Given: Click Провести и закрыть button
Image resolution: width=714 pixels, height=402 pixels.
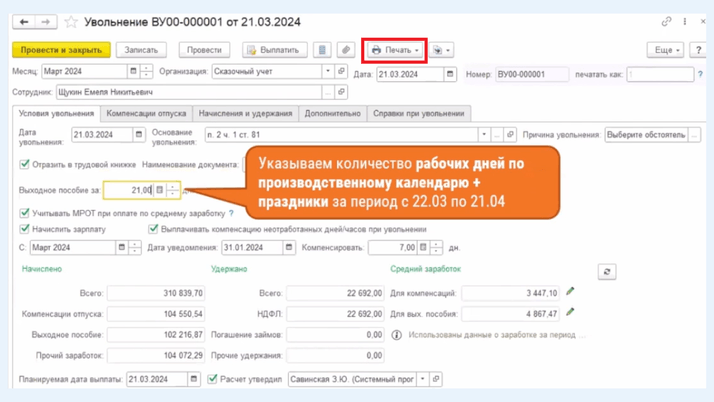Looking at the screenshot, I should point(61,50).
